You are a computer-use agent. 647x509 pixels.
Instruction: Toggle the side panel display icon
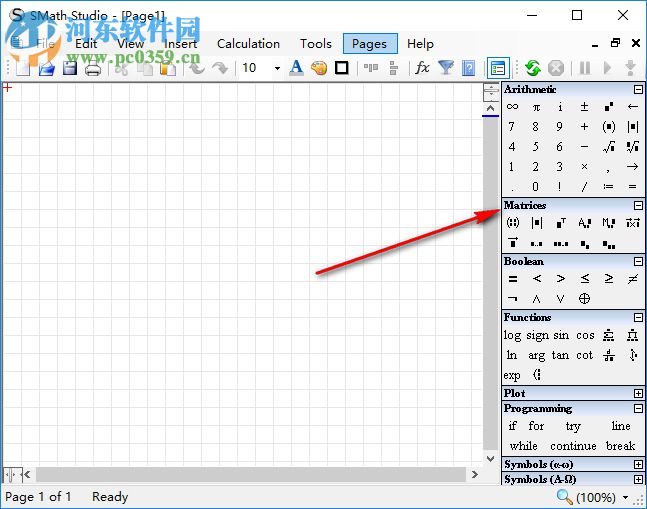[x=498, y=68]
